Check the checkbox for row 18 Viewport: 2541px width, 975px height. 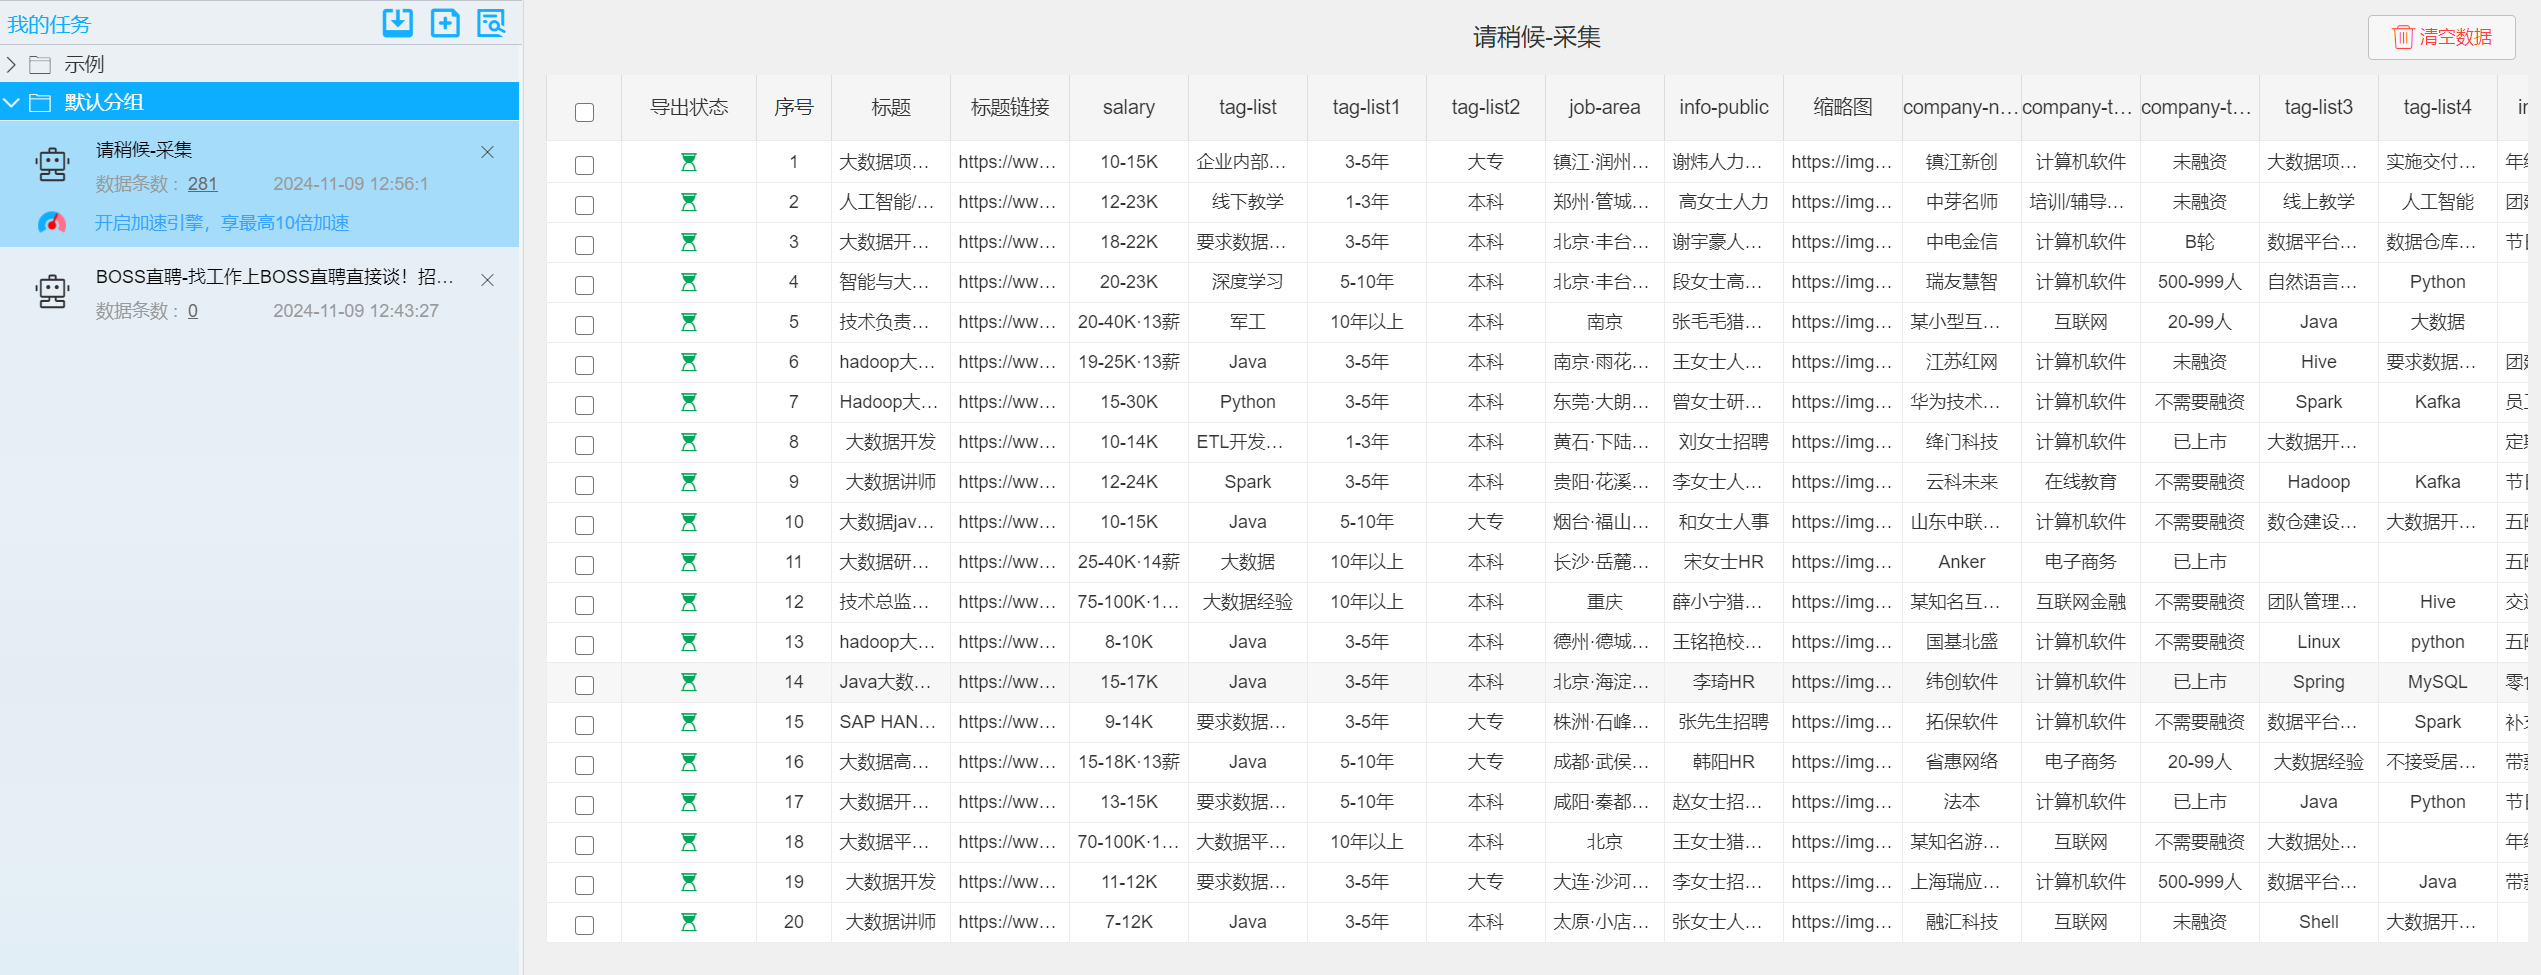click(x=585, y=845)
